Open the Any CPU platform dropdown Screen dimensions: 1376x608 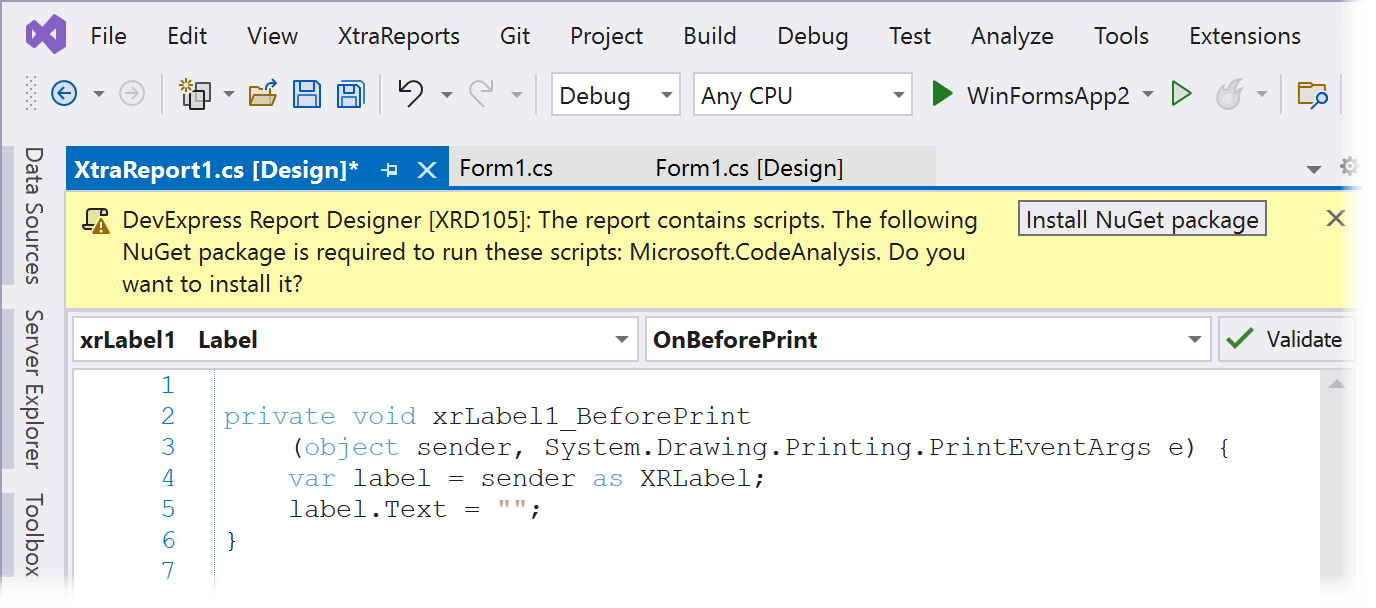click(803, 95)
